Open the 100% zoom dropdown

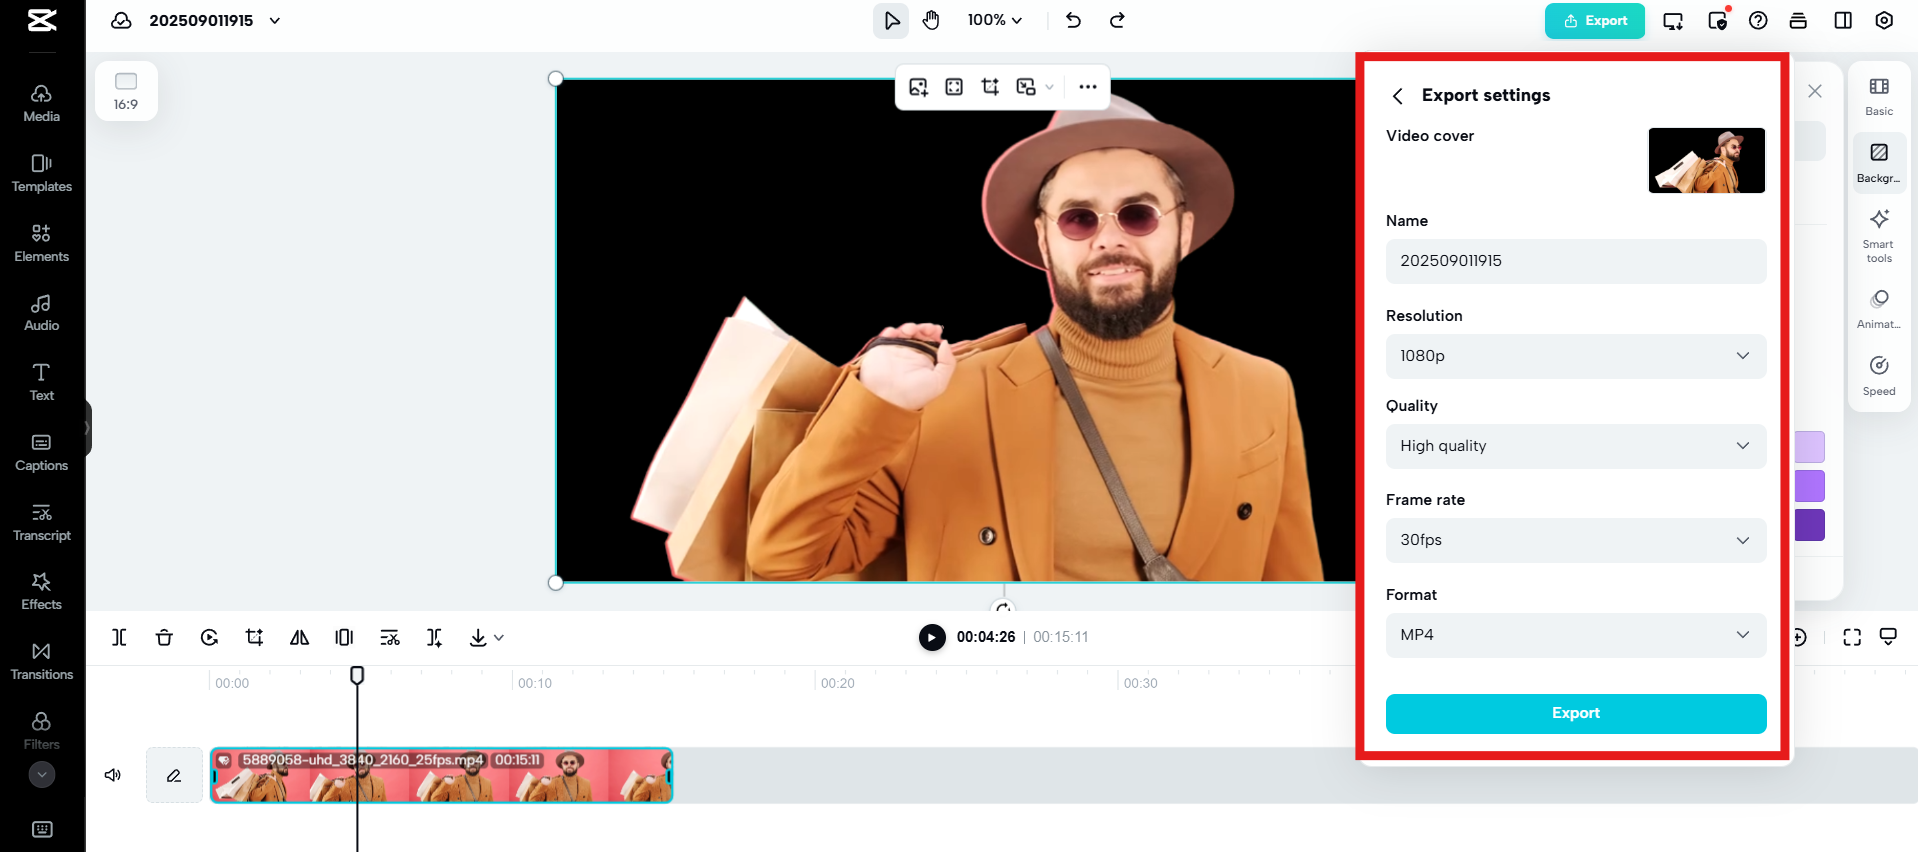(995, 20)
